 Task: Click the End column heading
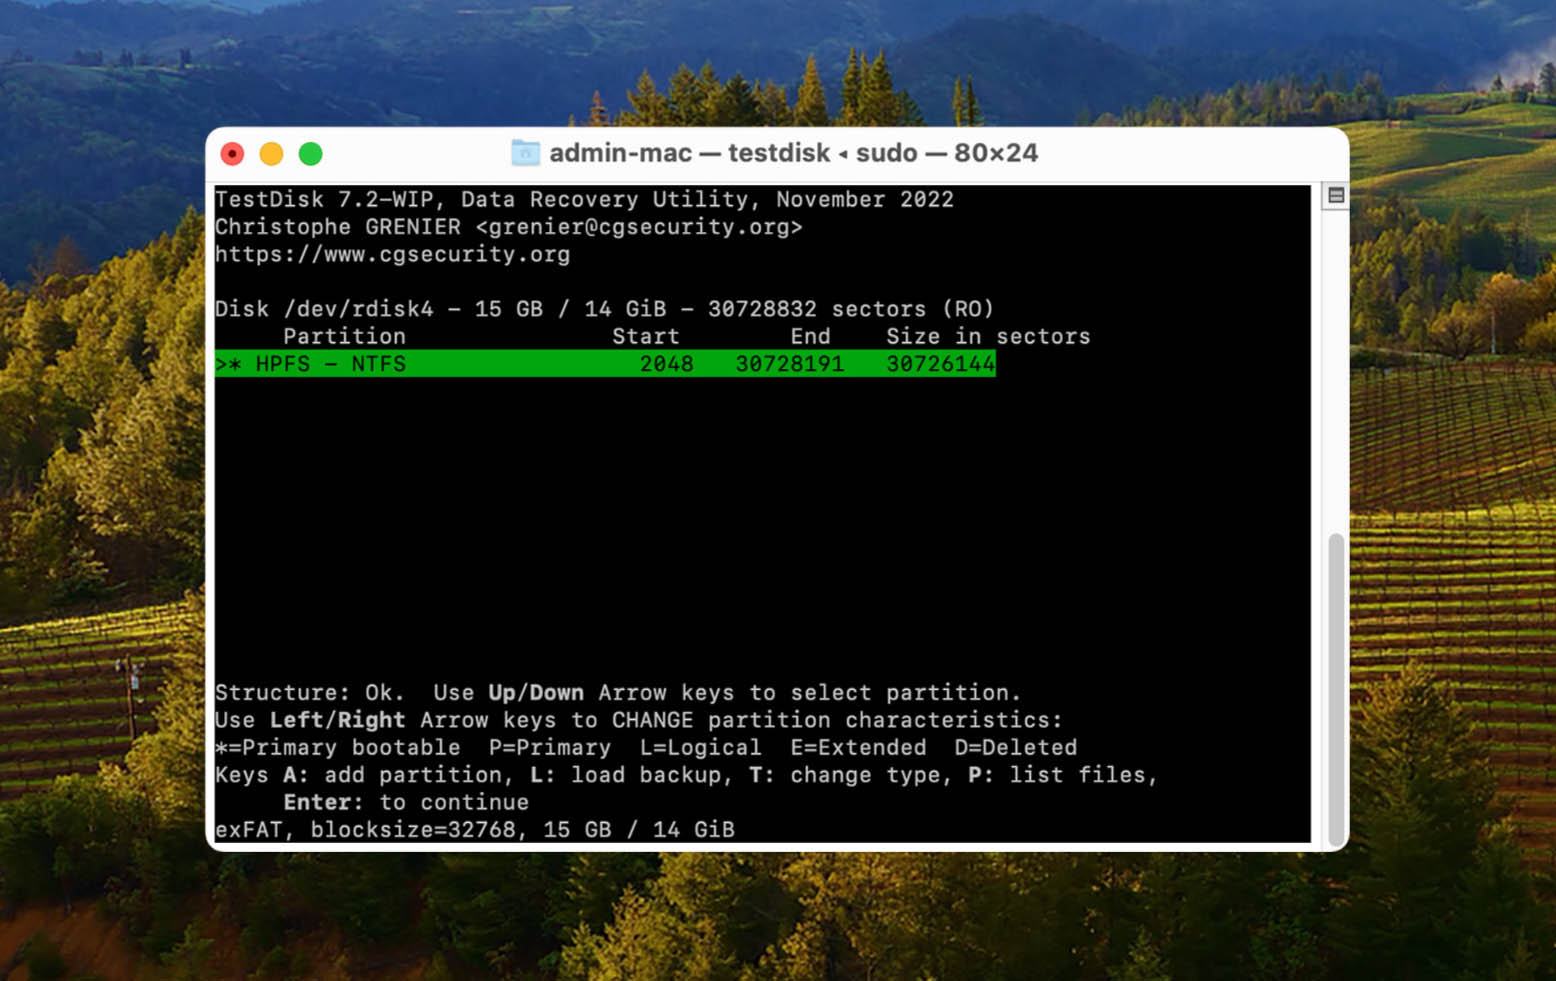tap(810, 336)
